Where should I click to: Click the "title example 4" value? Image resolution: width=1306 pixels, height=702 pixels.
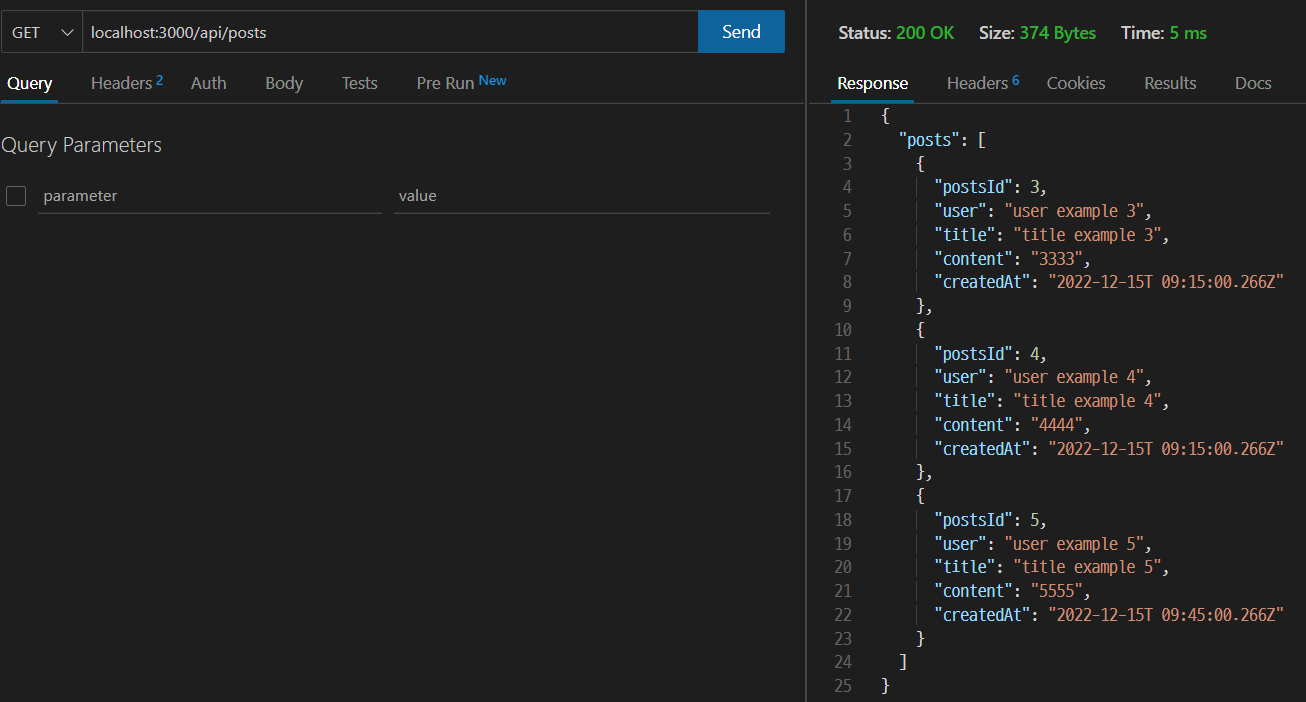tap(1087, 401)
